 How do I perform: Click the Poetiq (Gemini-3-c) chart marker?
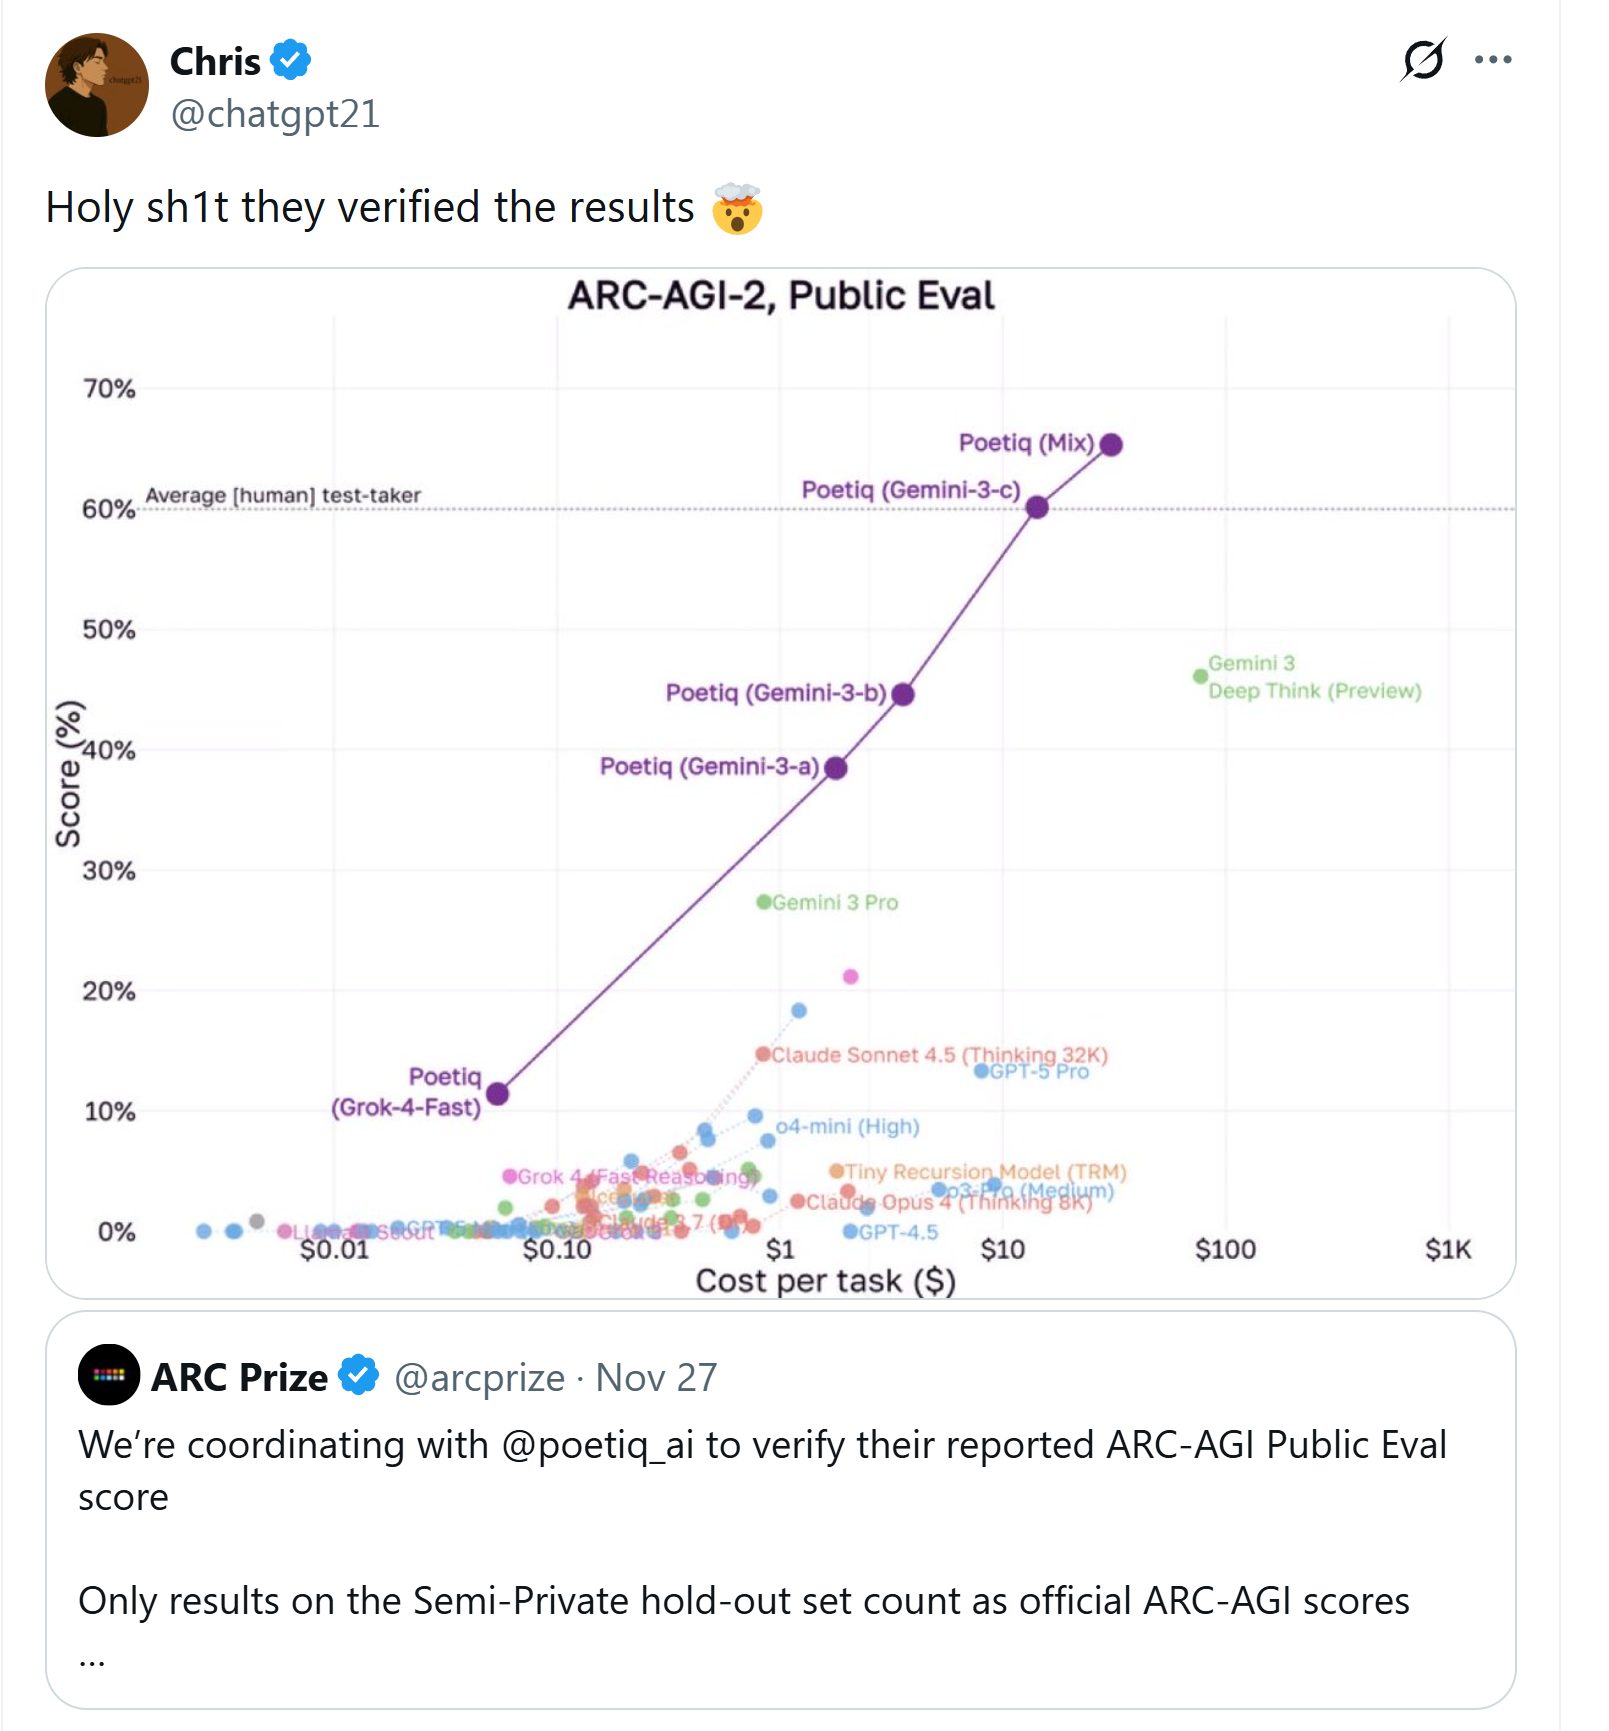(x=1037, y=507)
